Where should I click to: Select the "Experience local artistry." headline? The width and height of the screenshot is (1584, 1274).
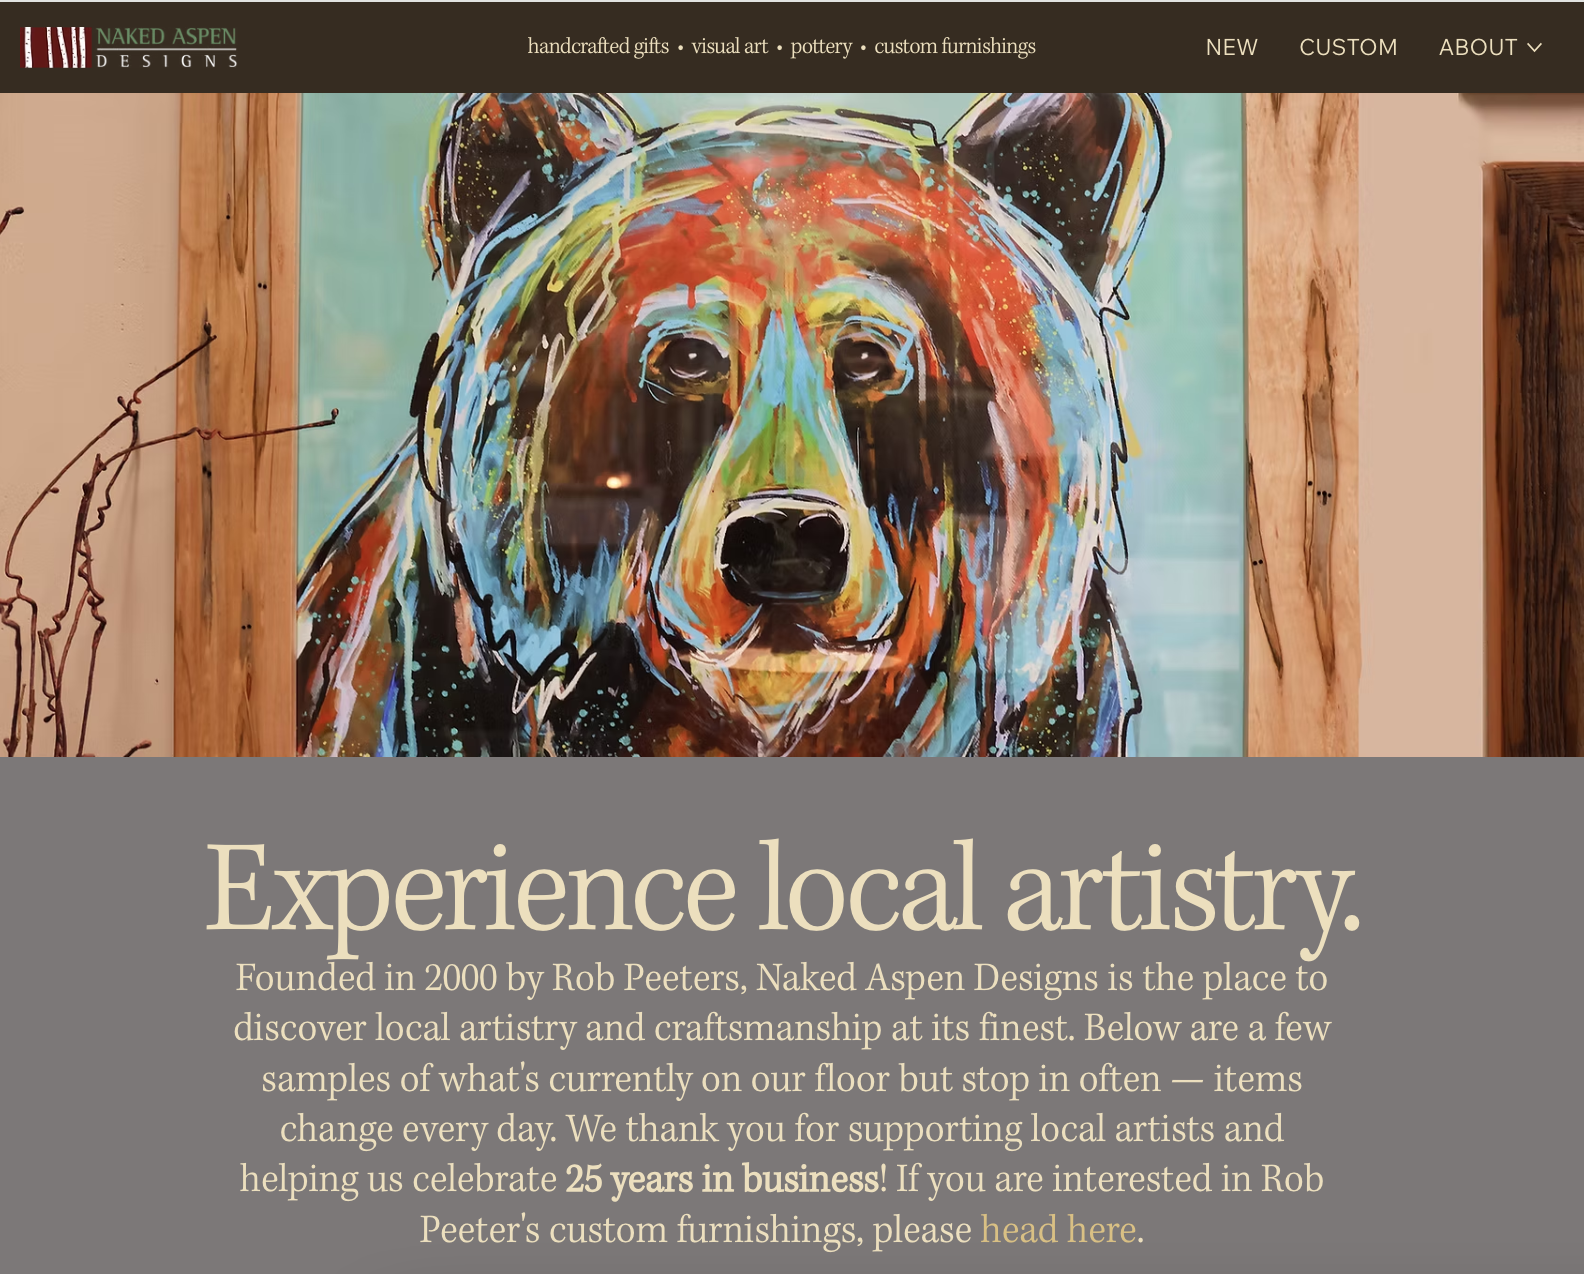tap(782, 888)
